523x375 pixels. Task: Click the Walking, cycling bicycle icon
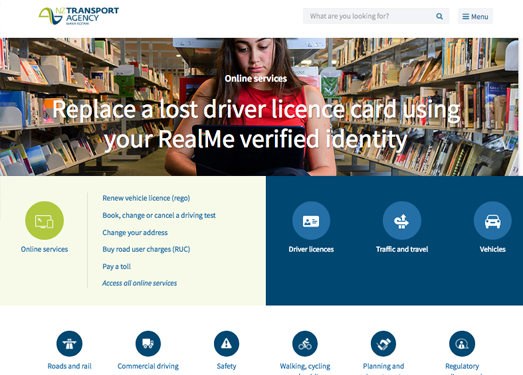pyautogui.click(x=305, y=344)
